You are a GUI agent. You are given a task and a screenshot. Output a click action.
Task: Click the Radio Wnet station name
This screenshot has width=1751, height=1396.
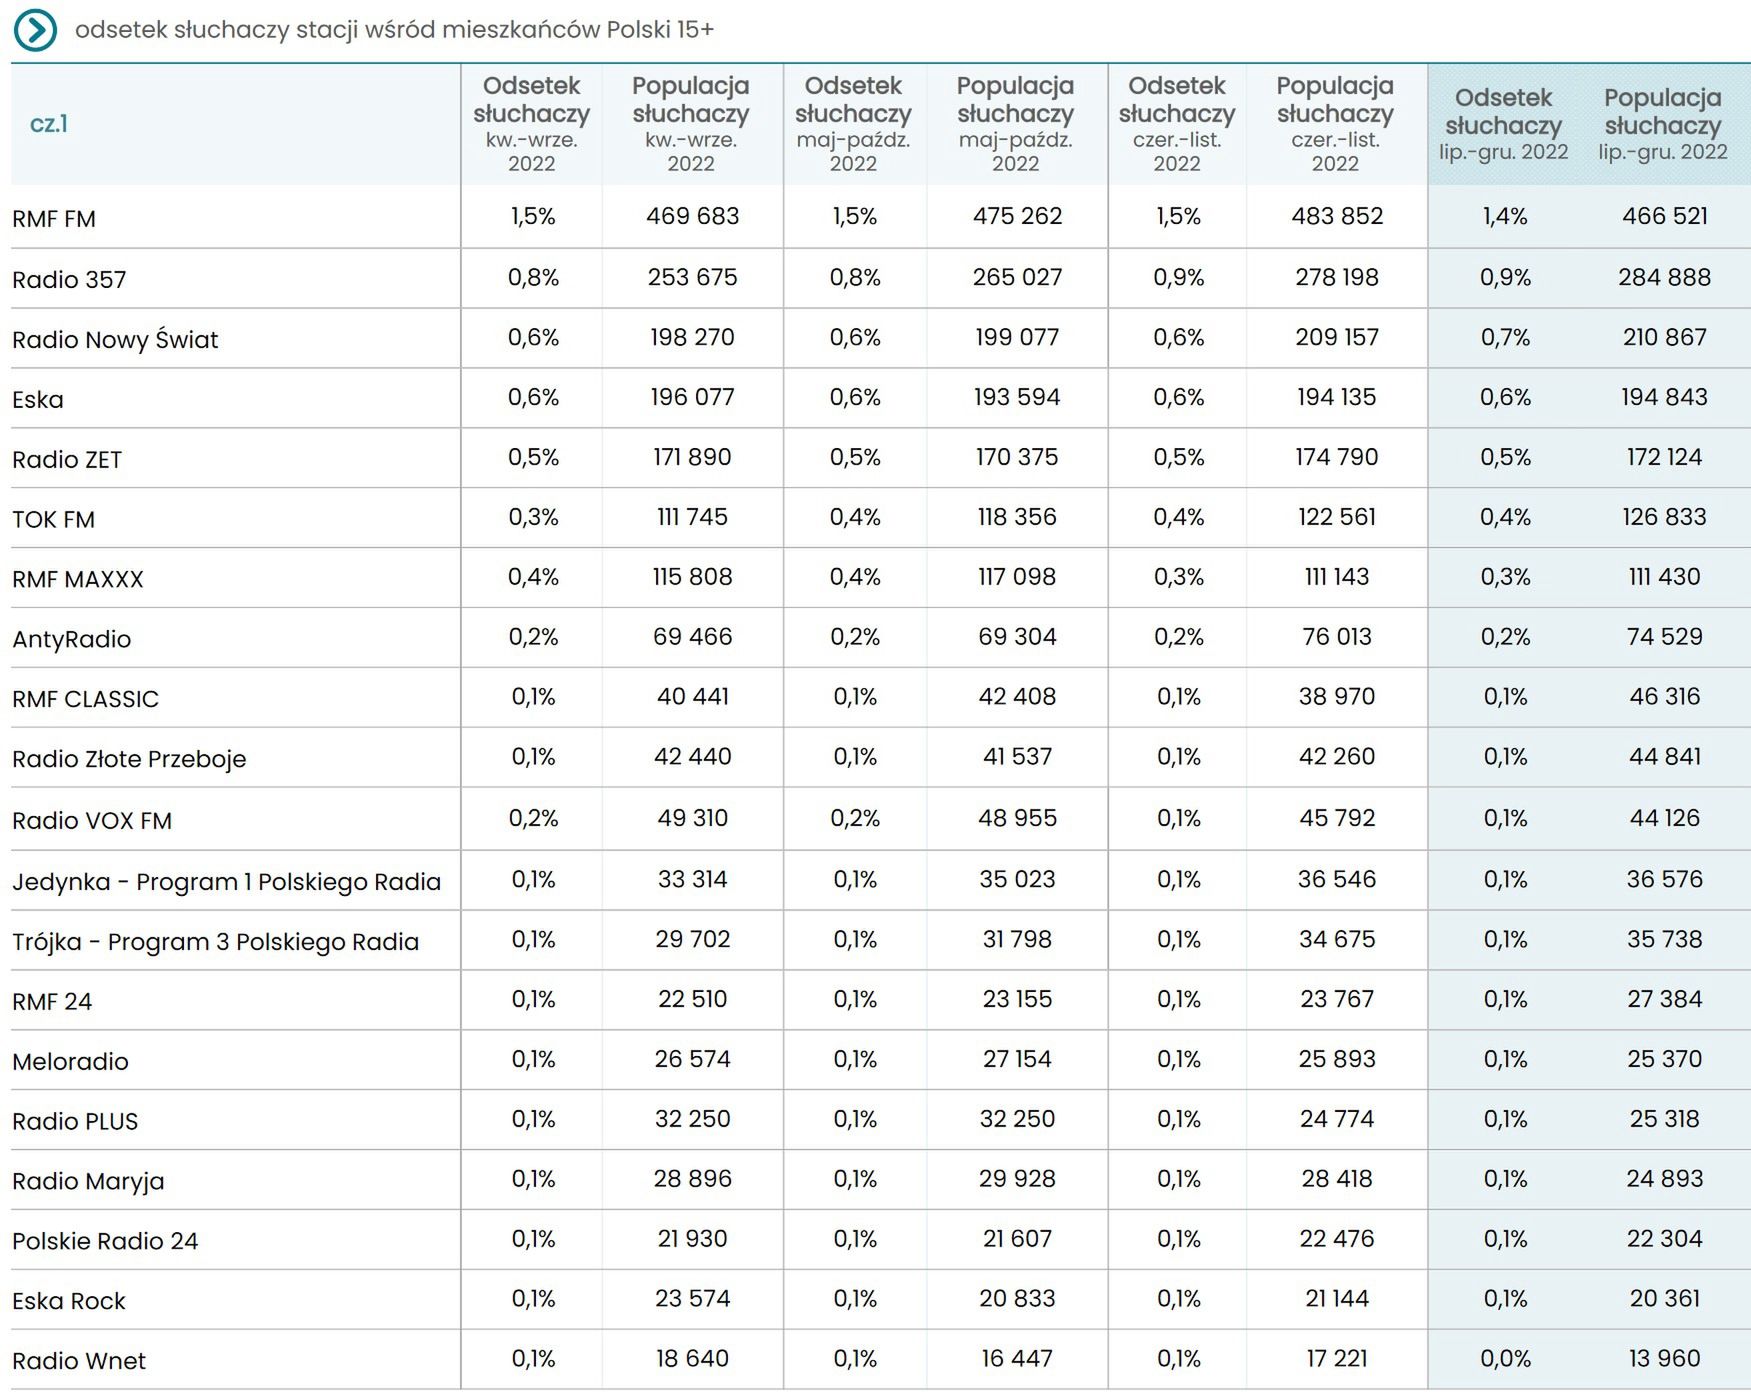[x=79, y=1362]
